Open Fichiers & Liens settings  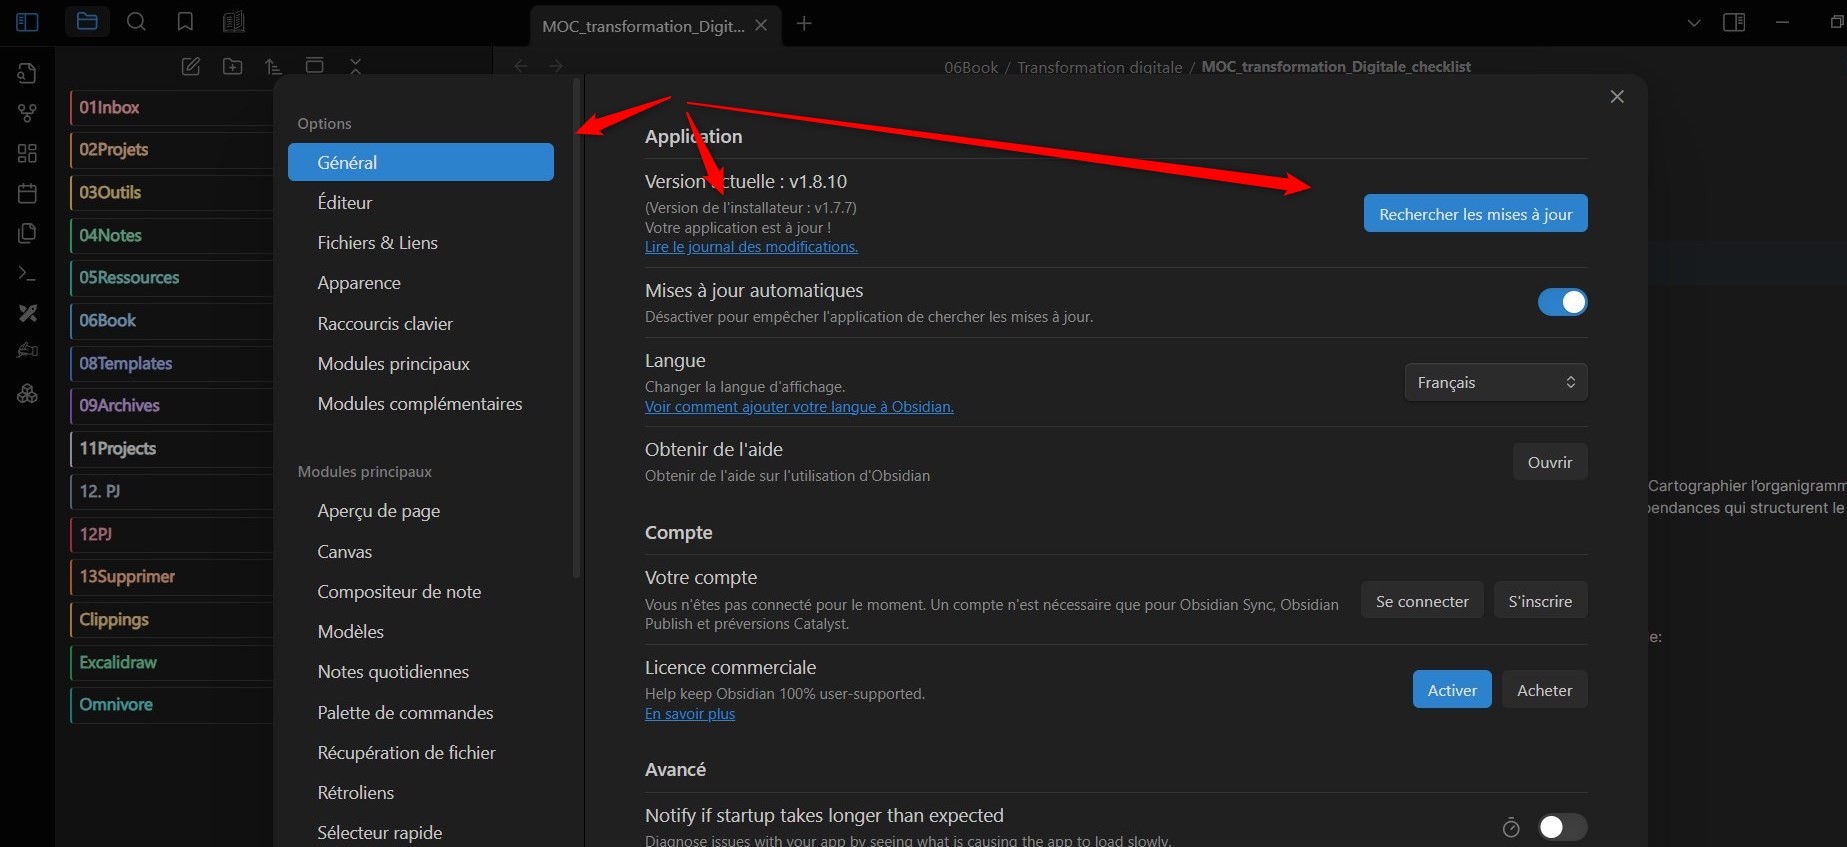421,243
